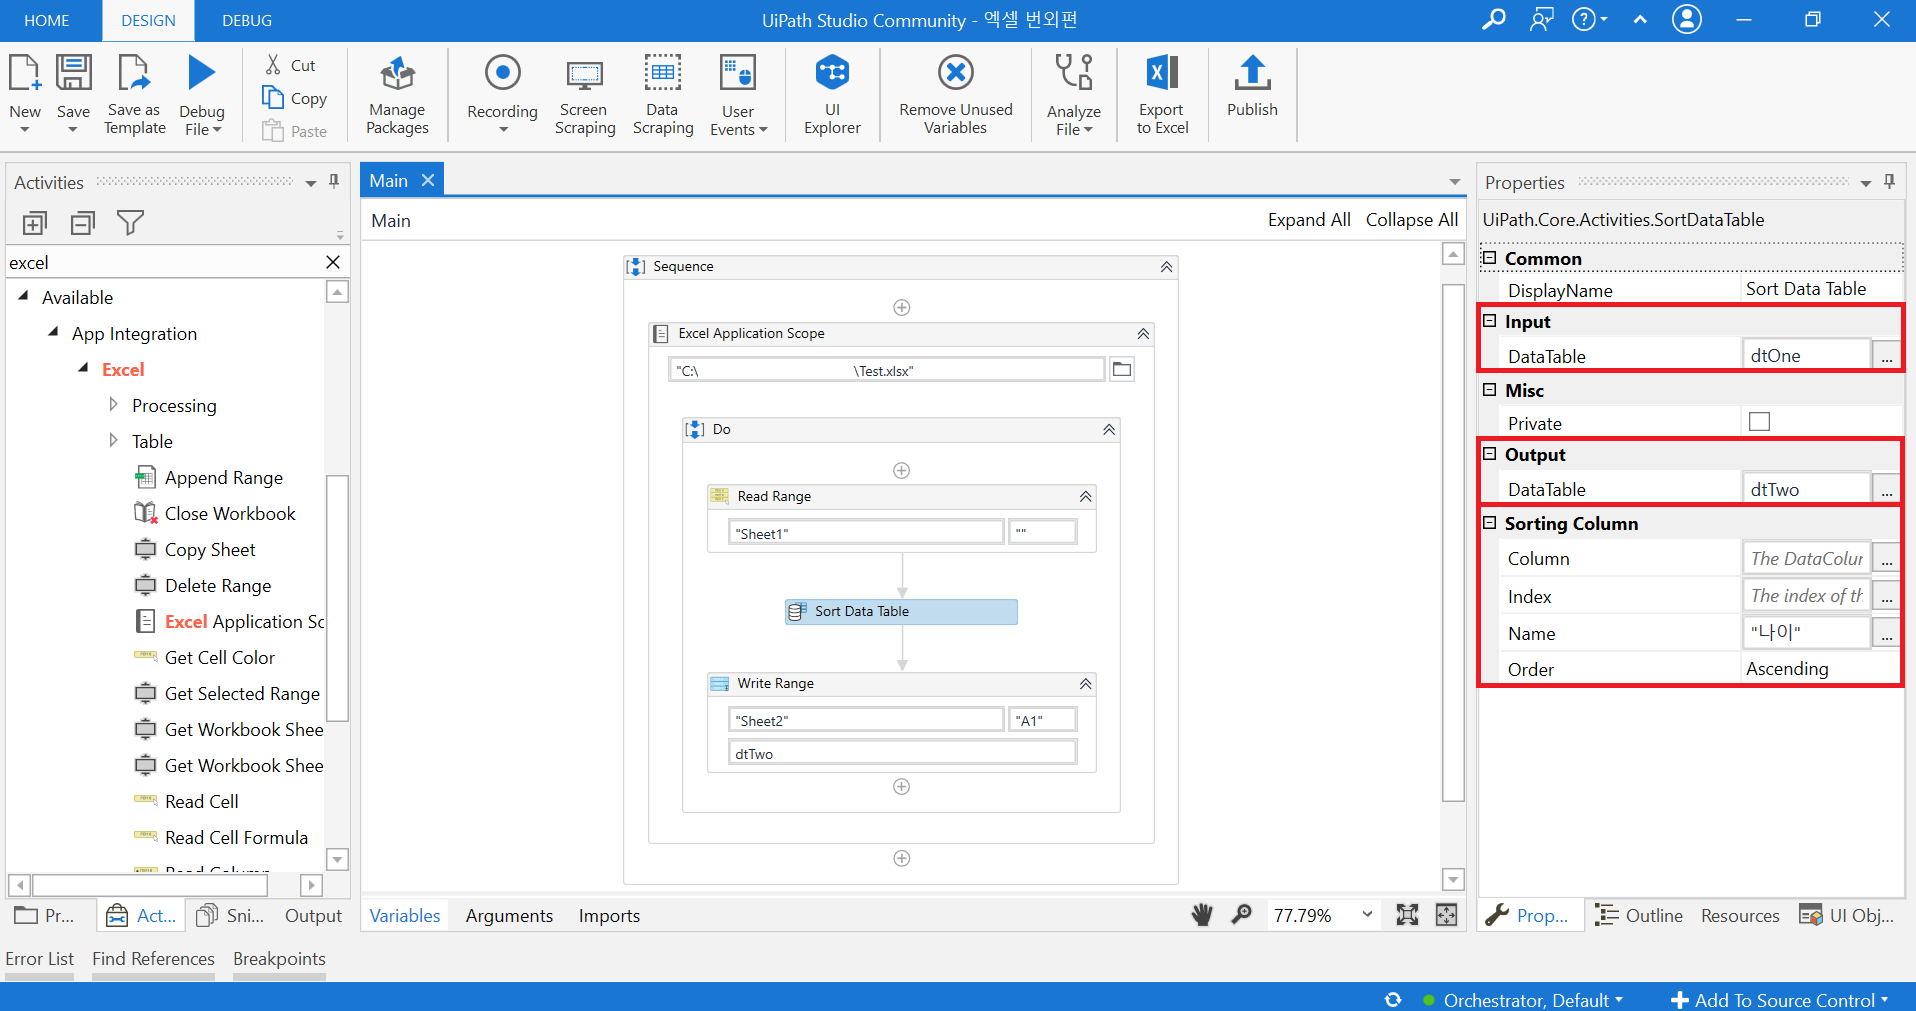
Task: Click the designer search magnifier icon
Action: coord(1241,915)
